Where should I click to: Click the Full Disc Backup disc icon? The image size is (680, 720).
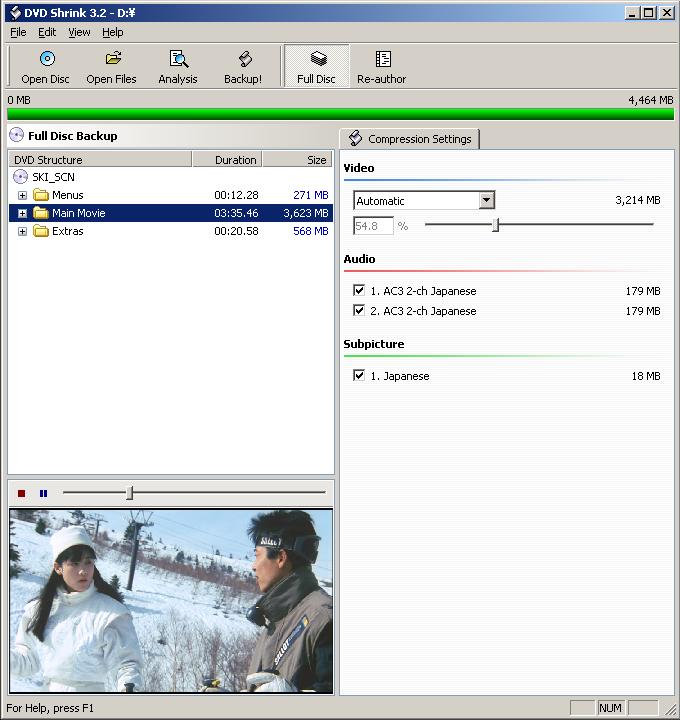pyautogui.click(x=17, y=135)
